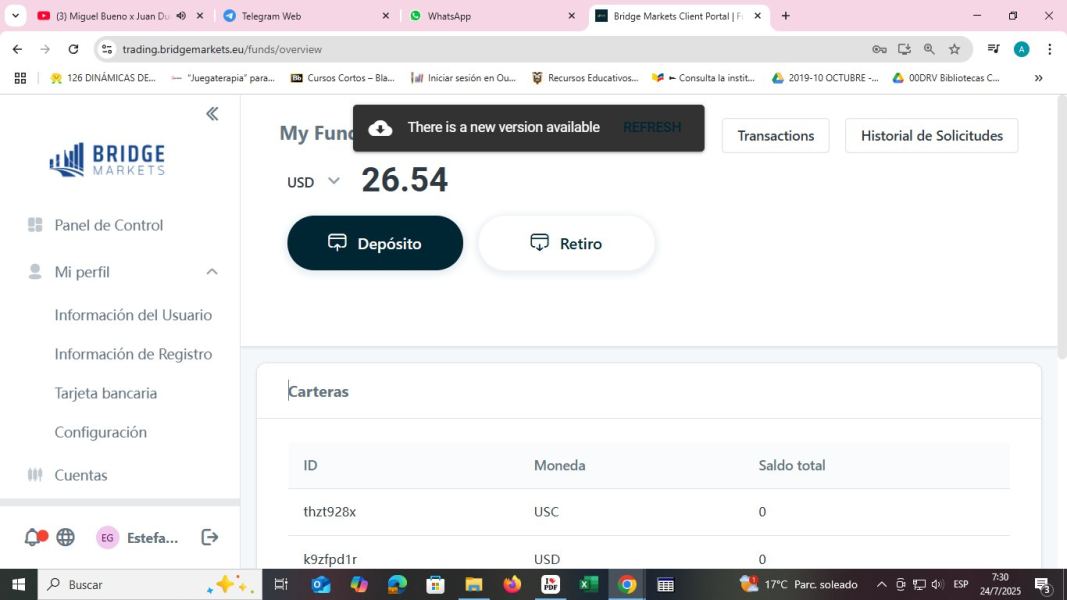Open Información de Registro
The image size is (1067, 600).
point(133,354)
